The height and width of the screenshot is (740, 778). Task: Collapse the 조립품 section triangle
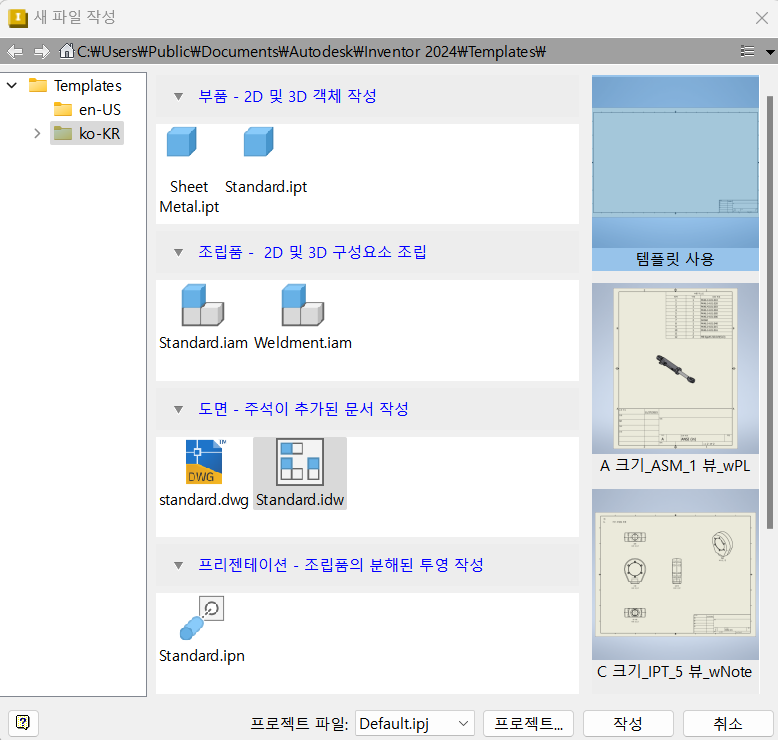179,253
